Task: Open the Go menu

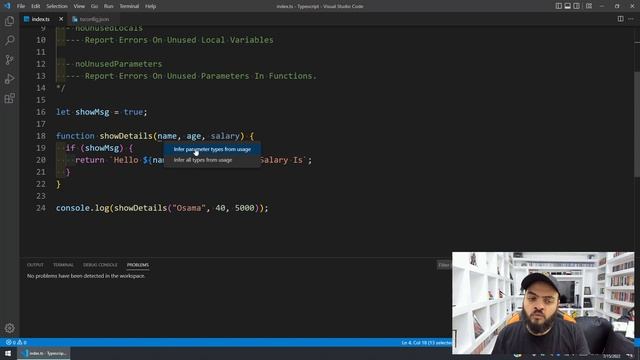Action: coord(94,6)
